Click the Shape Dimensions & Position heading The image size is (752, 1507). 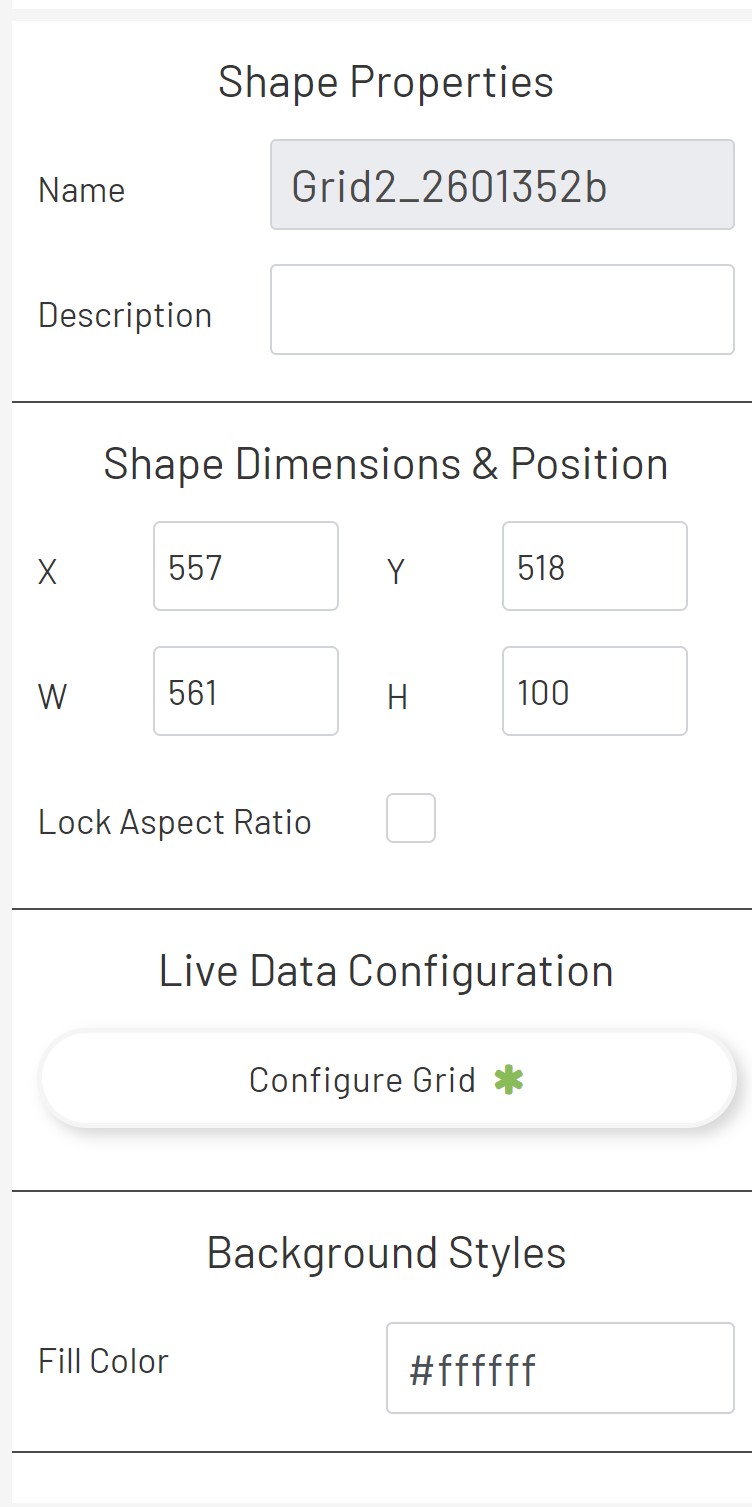tap(385, 462)
